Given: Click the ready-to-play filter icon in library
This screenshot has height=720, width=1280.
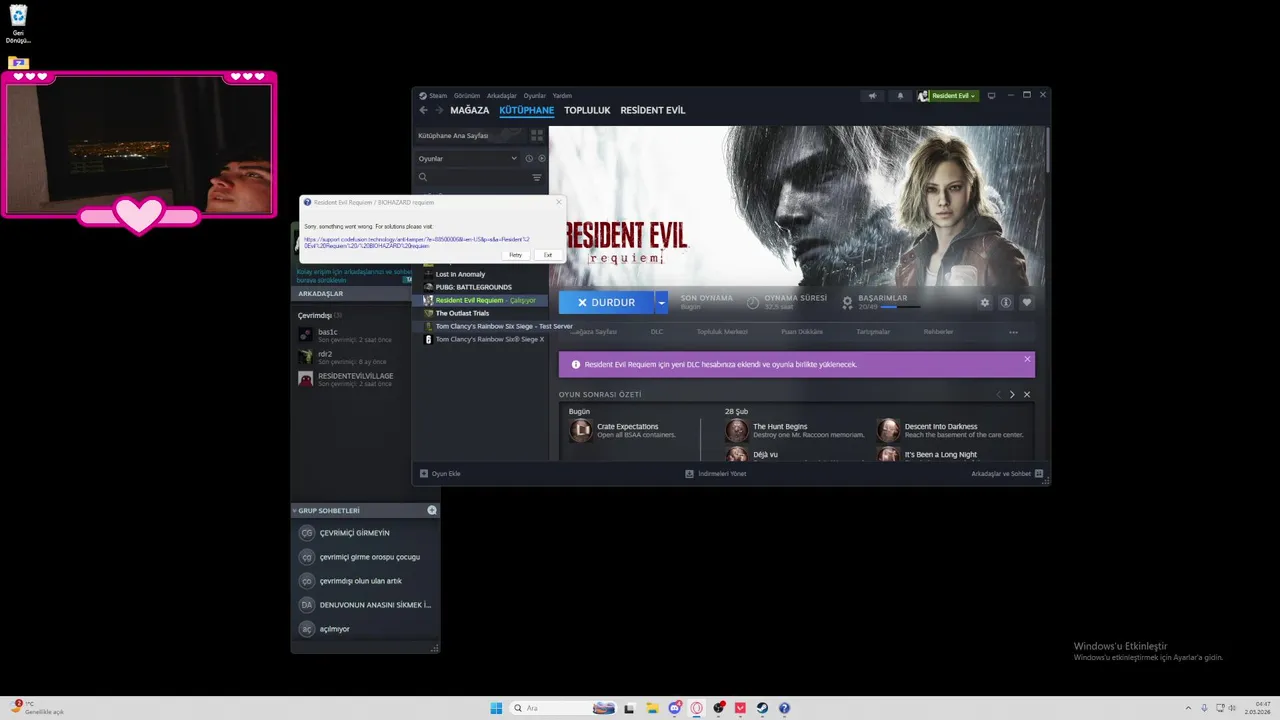Looking at the screenshot, I should pyautogui.click(x=542, y=158).
